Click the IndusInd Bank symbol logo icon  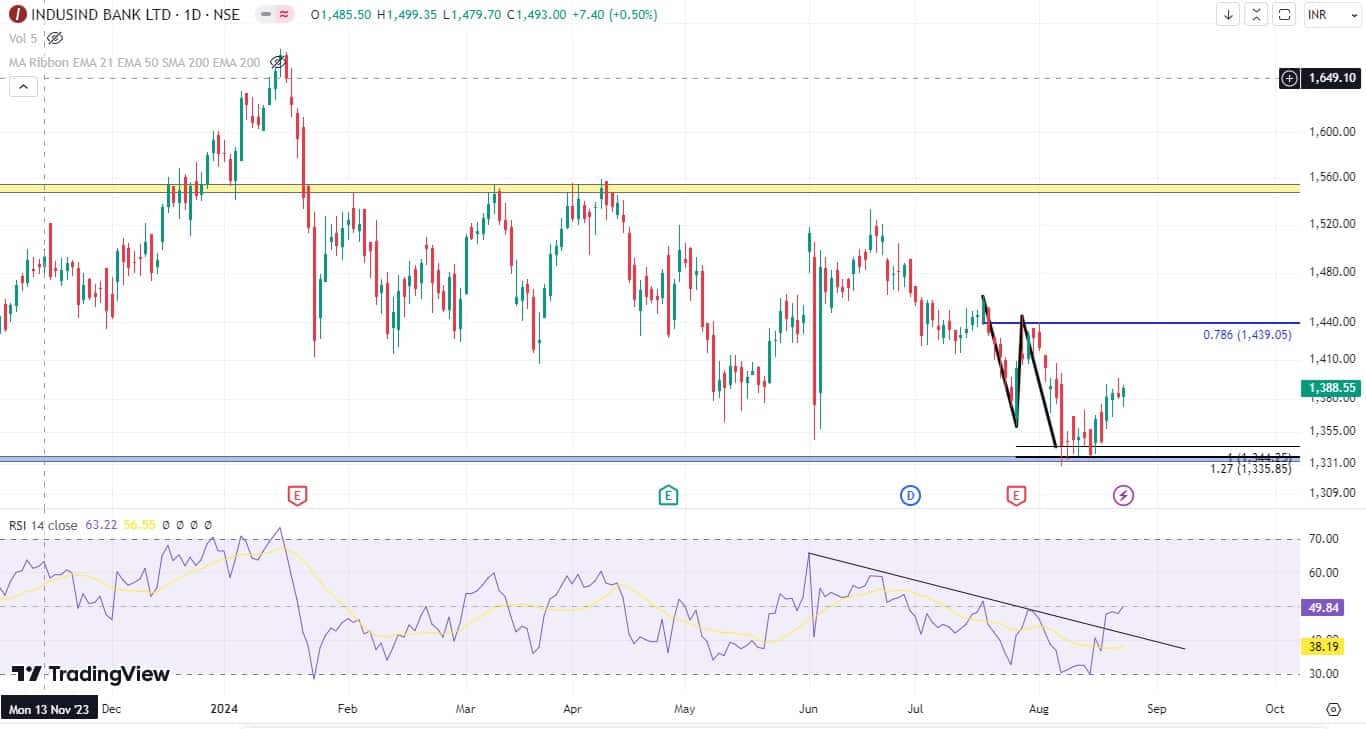pyautogui.click(x=17, y=15)
